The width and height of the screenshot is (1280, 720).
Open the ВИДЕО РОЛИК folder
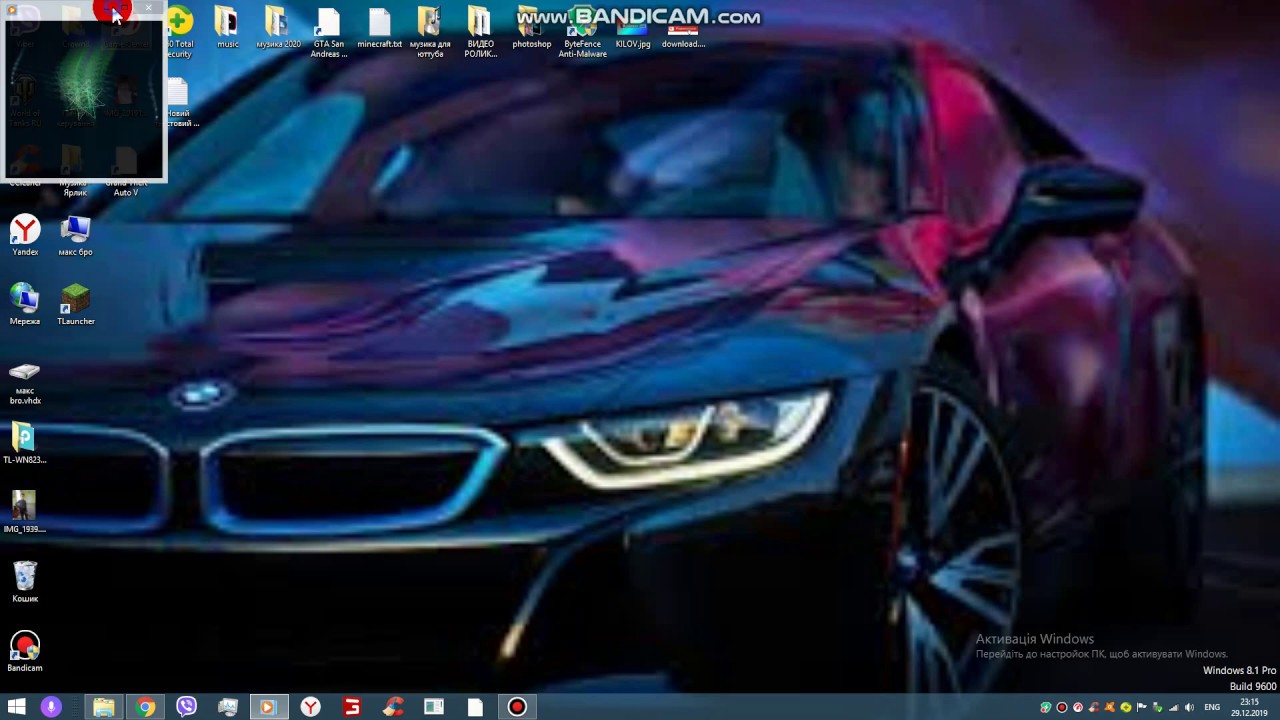[x=480, y=33]
